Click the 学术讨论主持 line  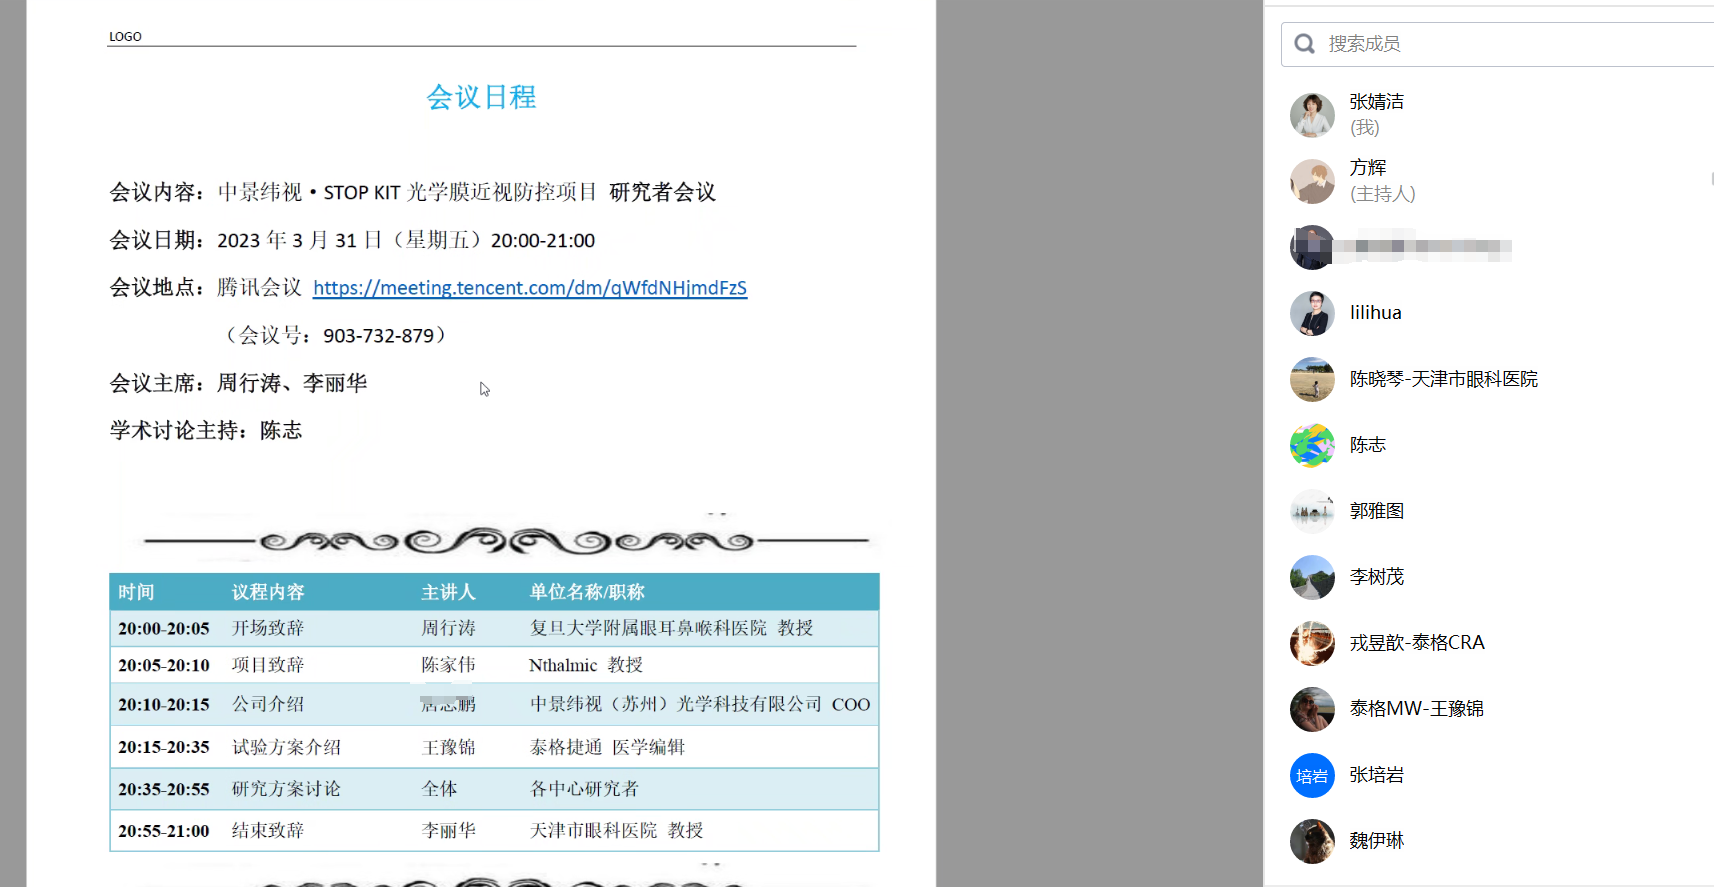206,431
